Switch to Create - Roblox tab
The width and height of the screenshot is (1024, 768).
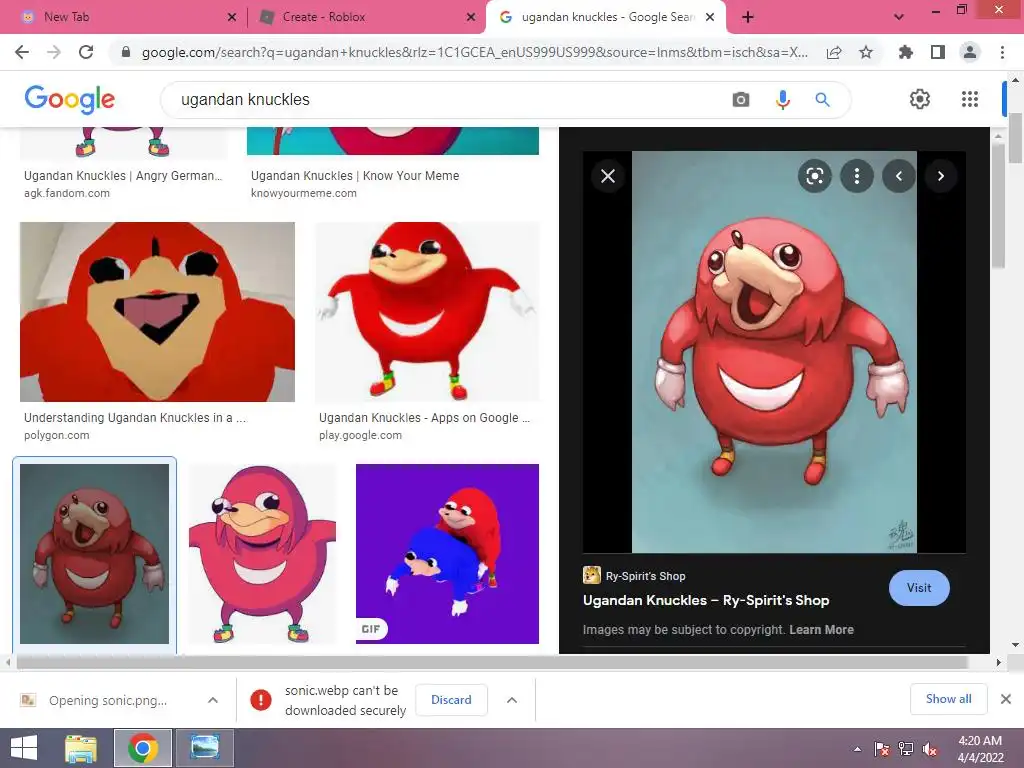[x=367, y=17]
